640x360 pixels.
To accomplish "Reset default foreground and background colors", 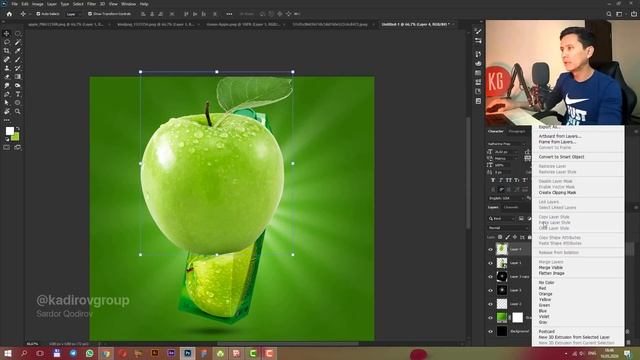I will click(7, 139).
